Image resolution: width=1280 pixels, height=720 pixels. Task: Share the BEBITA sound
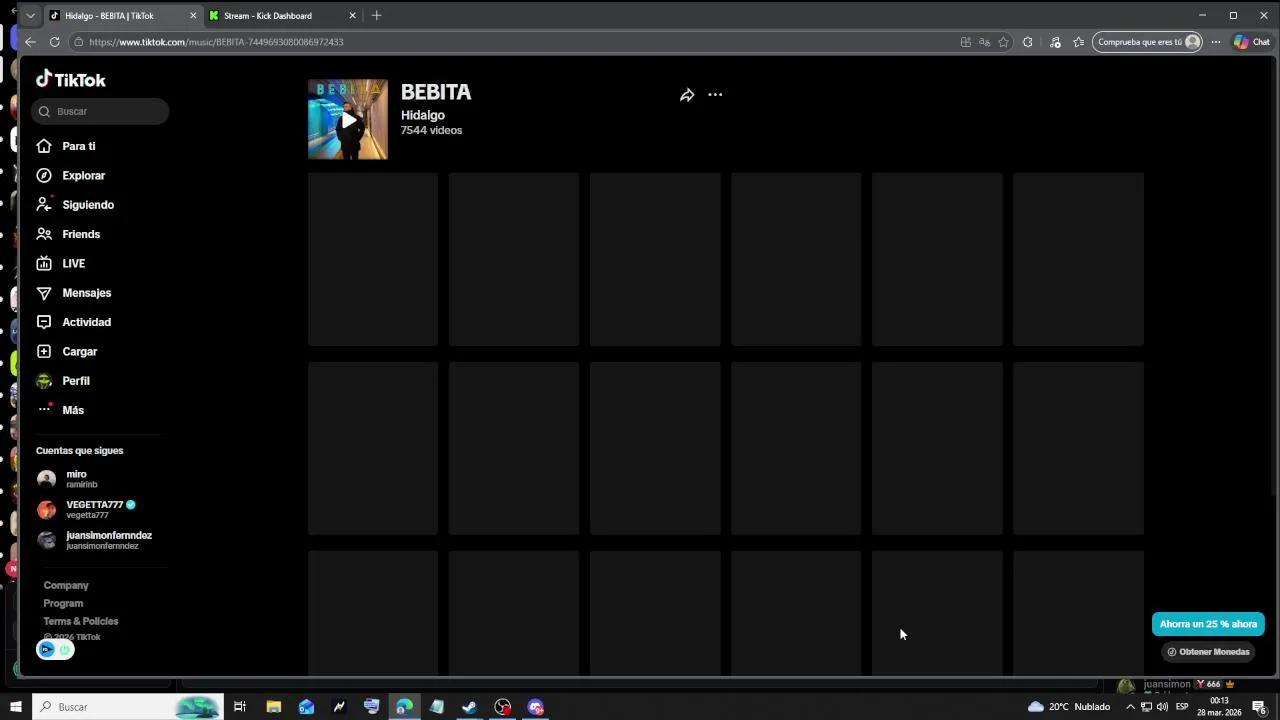pyautogui.click(x=687, y=95)
